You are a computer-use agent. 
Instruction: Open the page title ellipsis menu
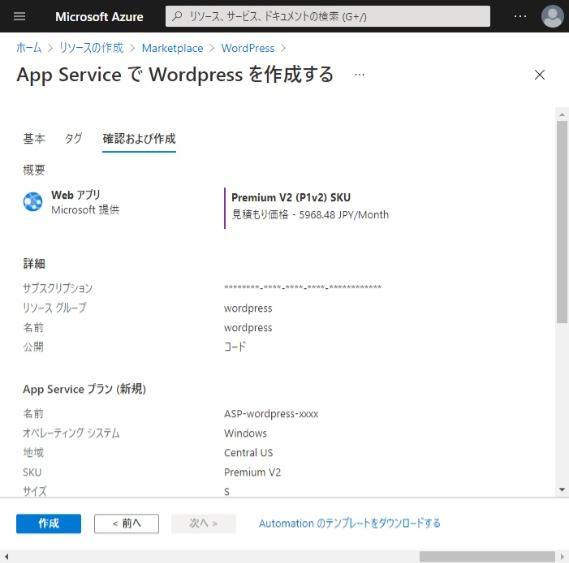tap(359, 75)
